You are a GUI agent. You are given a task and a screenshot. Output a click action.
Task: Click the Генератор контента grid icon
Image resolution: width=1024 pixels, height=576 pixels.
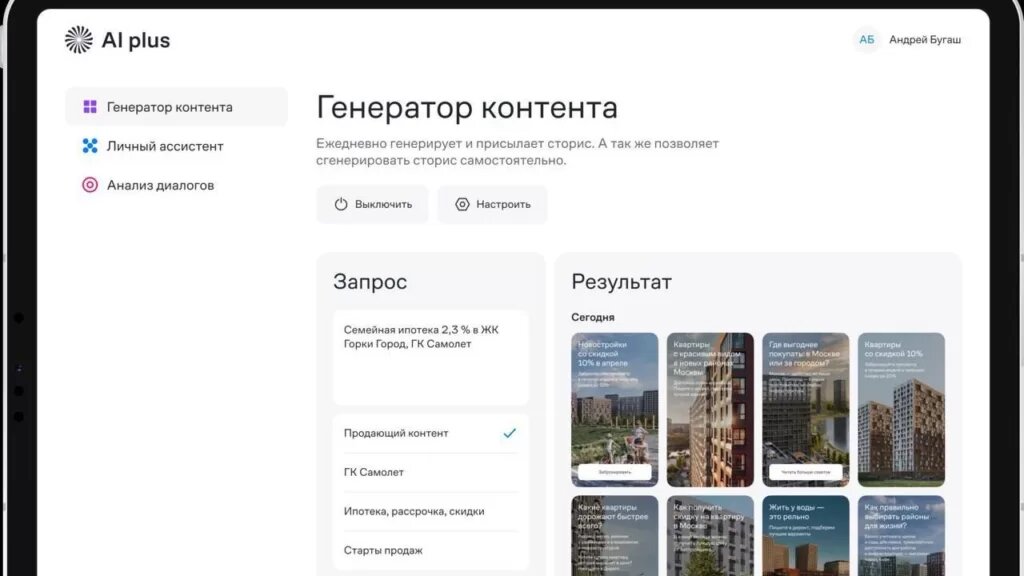90,106
